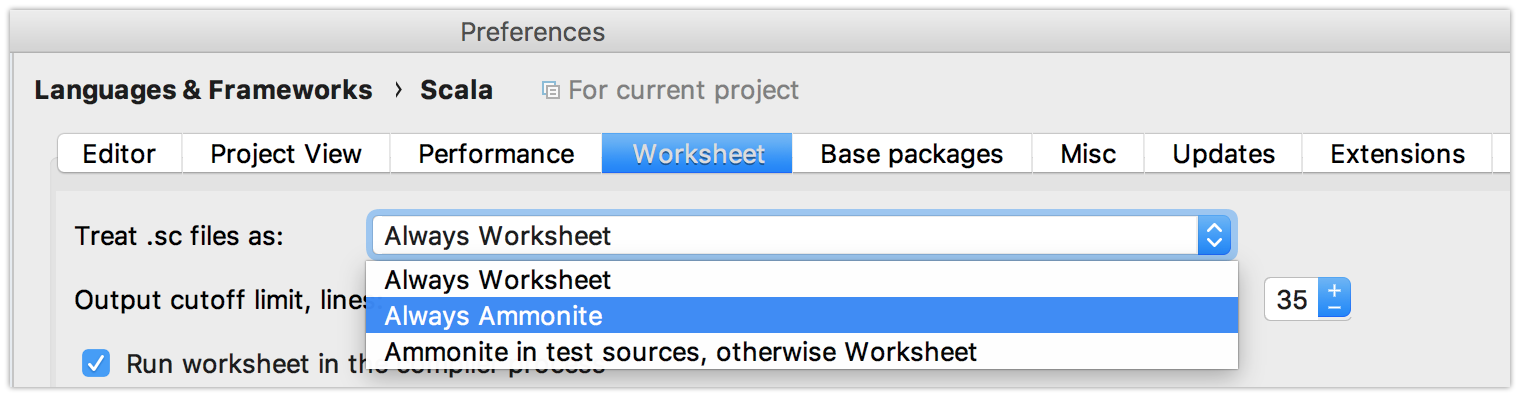Screen dimensions: 1520x397
Task: Click the 'For current project' copy icon
Action: click(550, 91)
